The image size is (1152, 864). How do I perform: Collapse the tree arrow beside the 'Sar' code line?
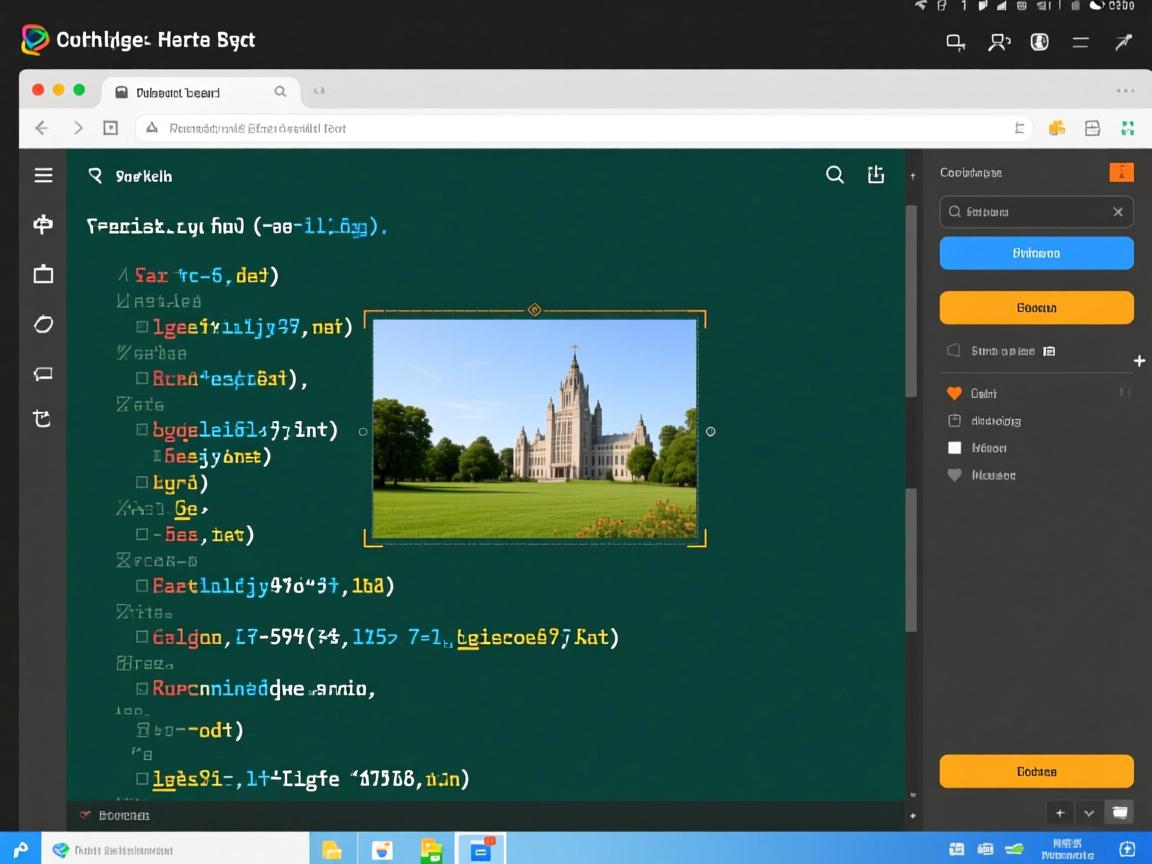(x=122, y=274)
